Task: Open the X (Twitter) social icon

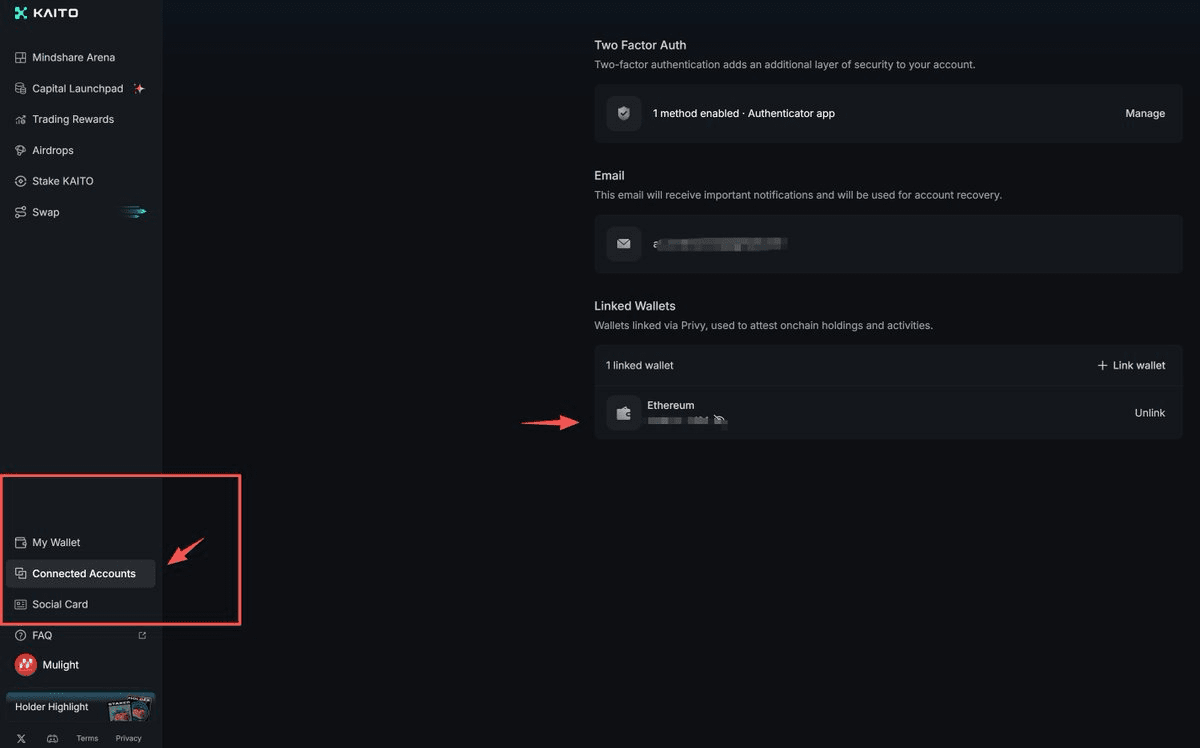Action: [x=21, y=739]
